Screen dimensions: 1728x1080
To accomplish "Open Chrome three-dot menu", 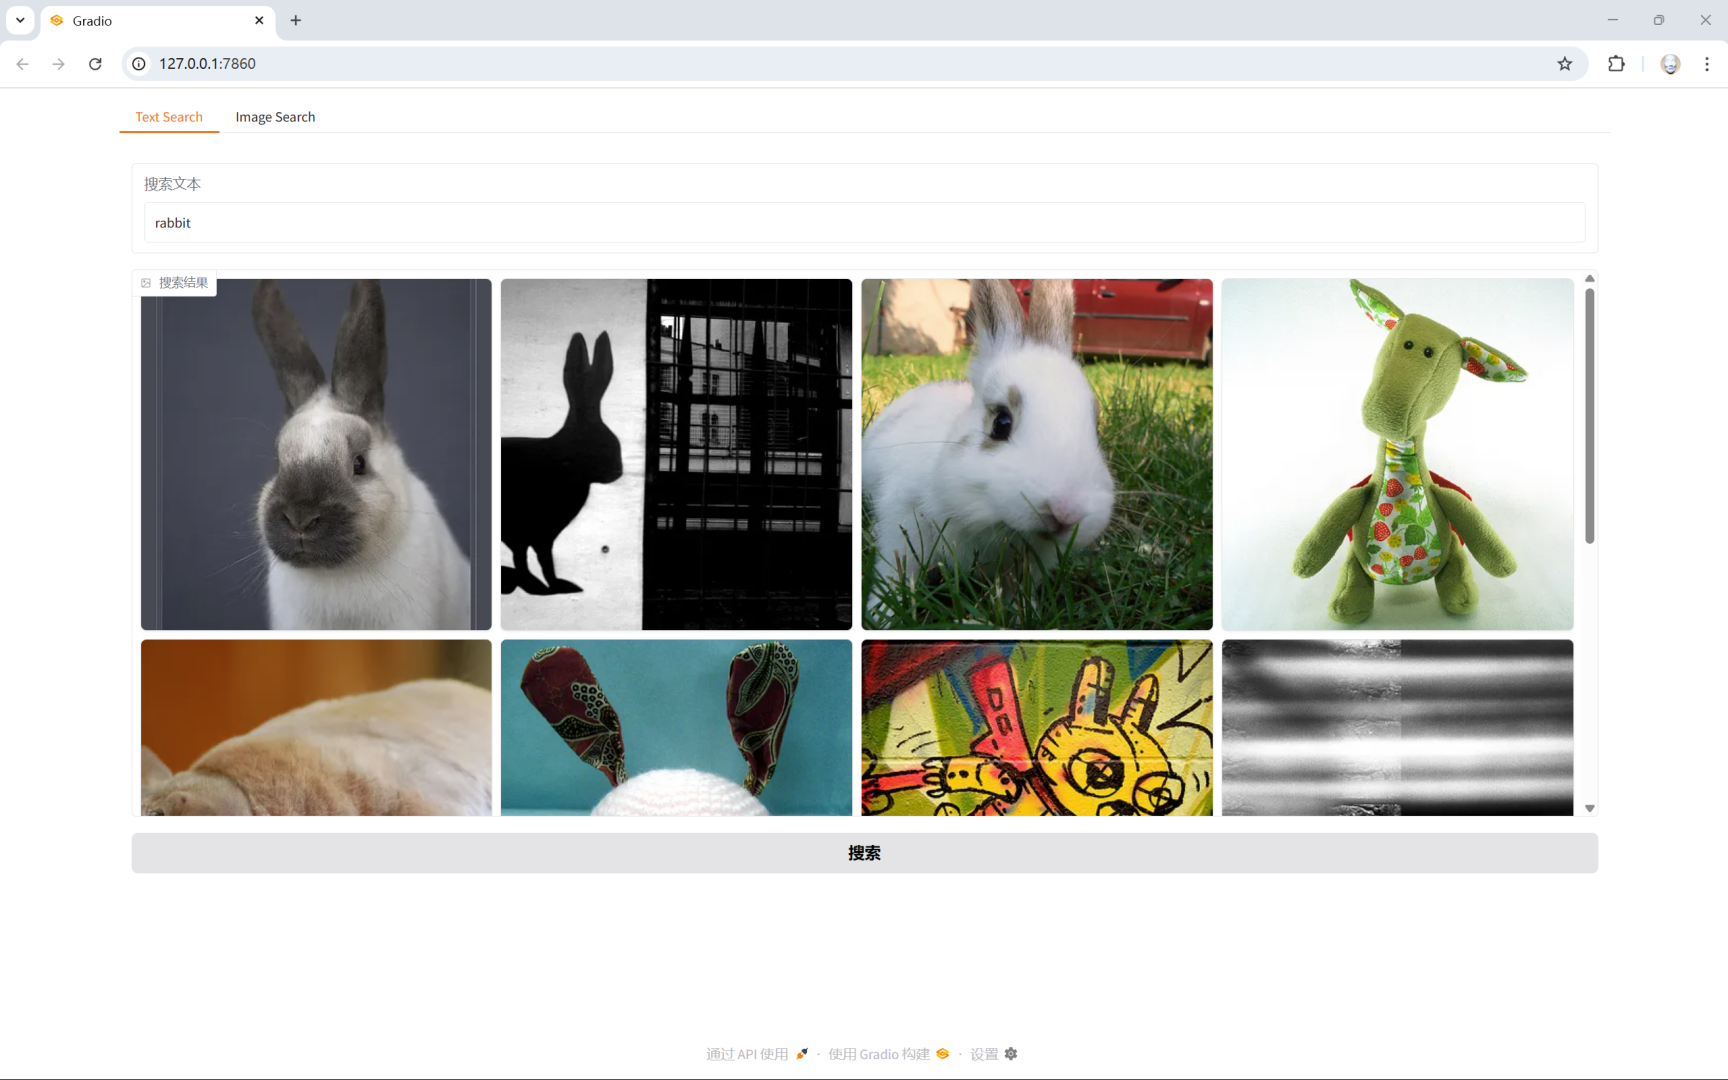I will pos(1706,64).
